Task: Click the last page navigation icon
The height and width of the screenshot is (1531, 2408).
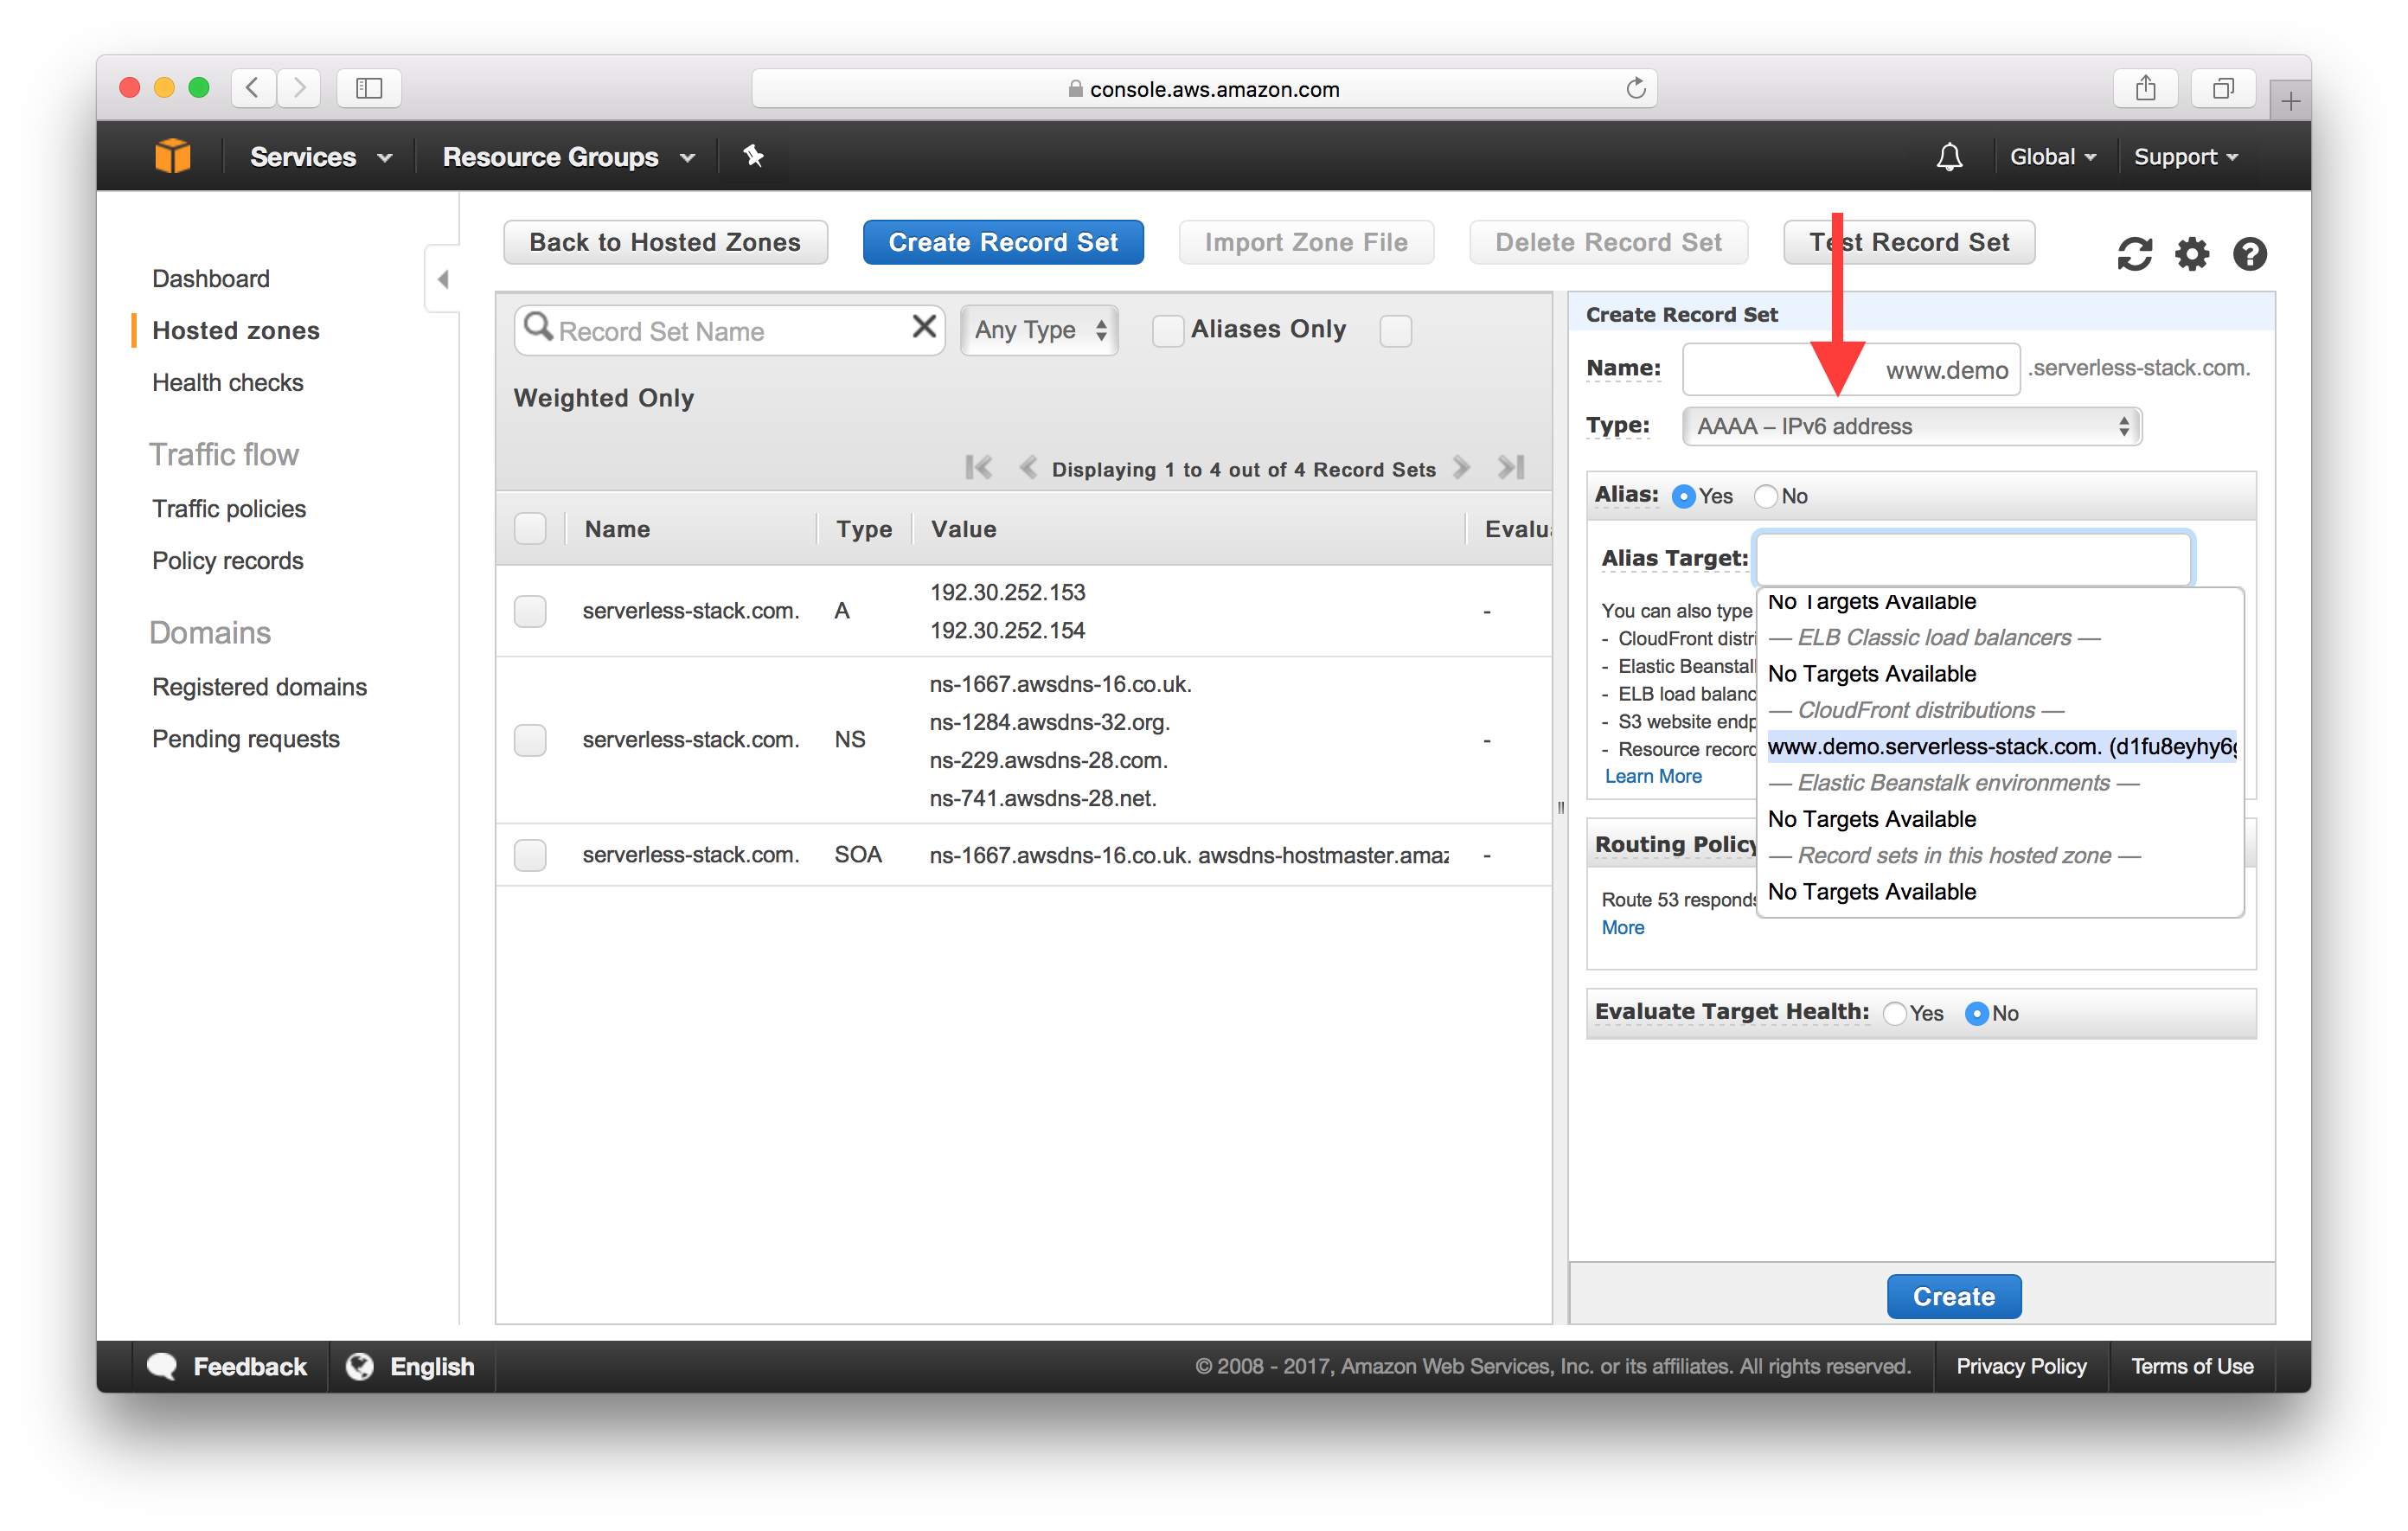Action: [x=1513, y=471]
